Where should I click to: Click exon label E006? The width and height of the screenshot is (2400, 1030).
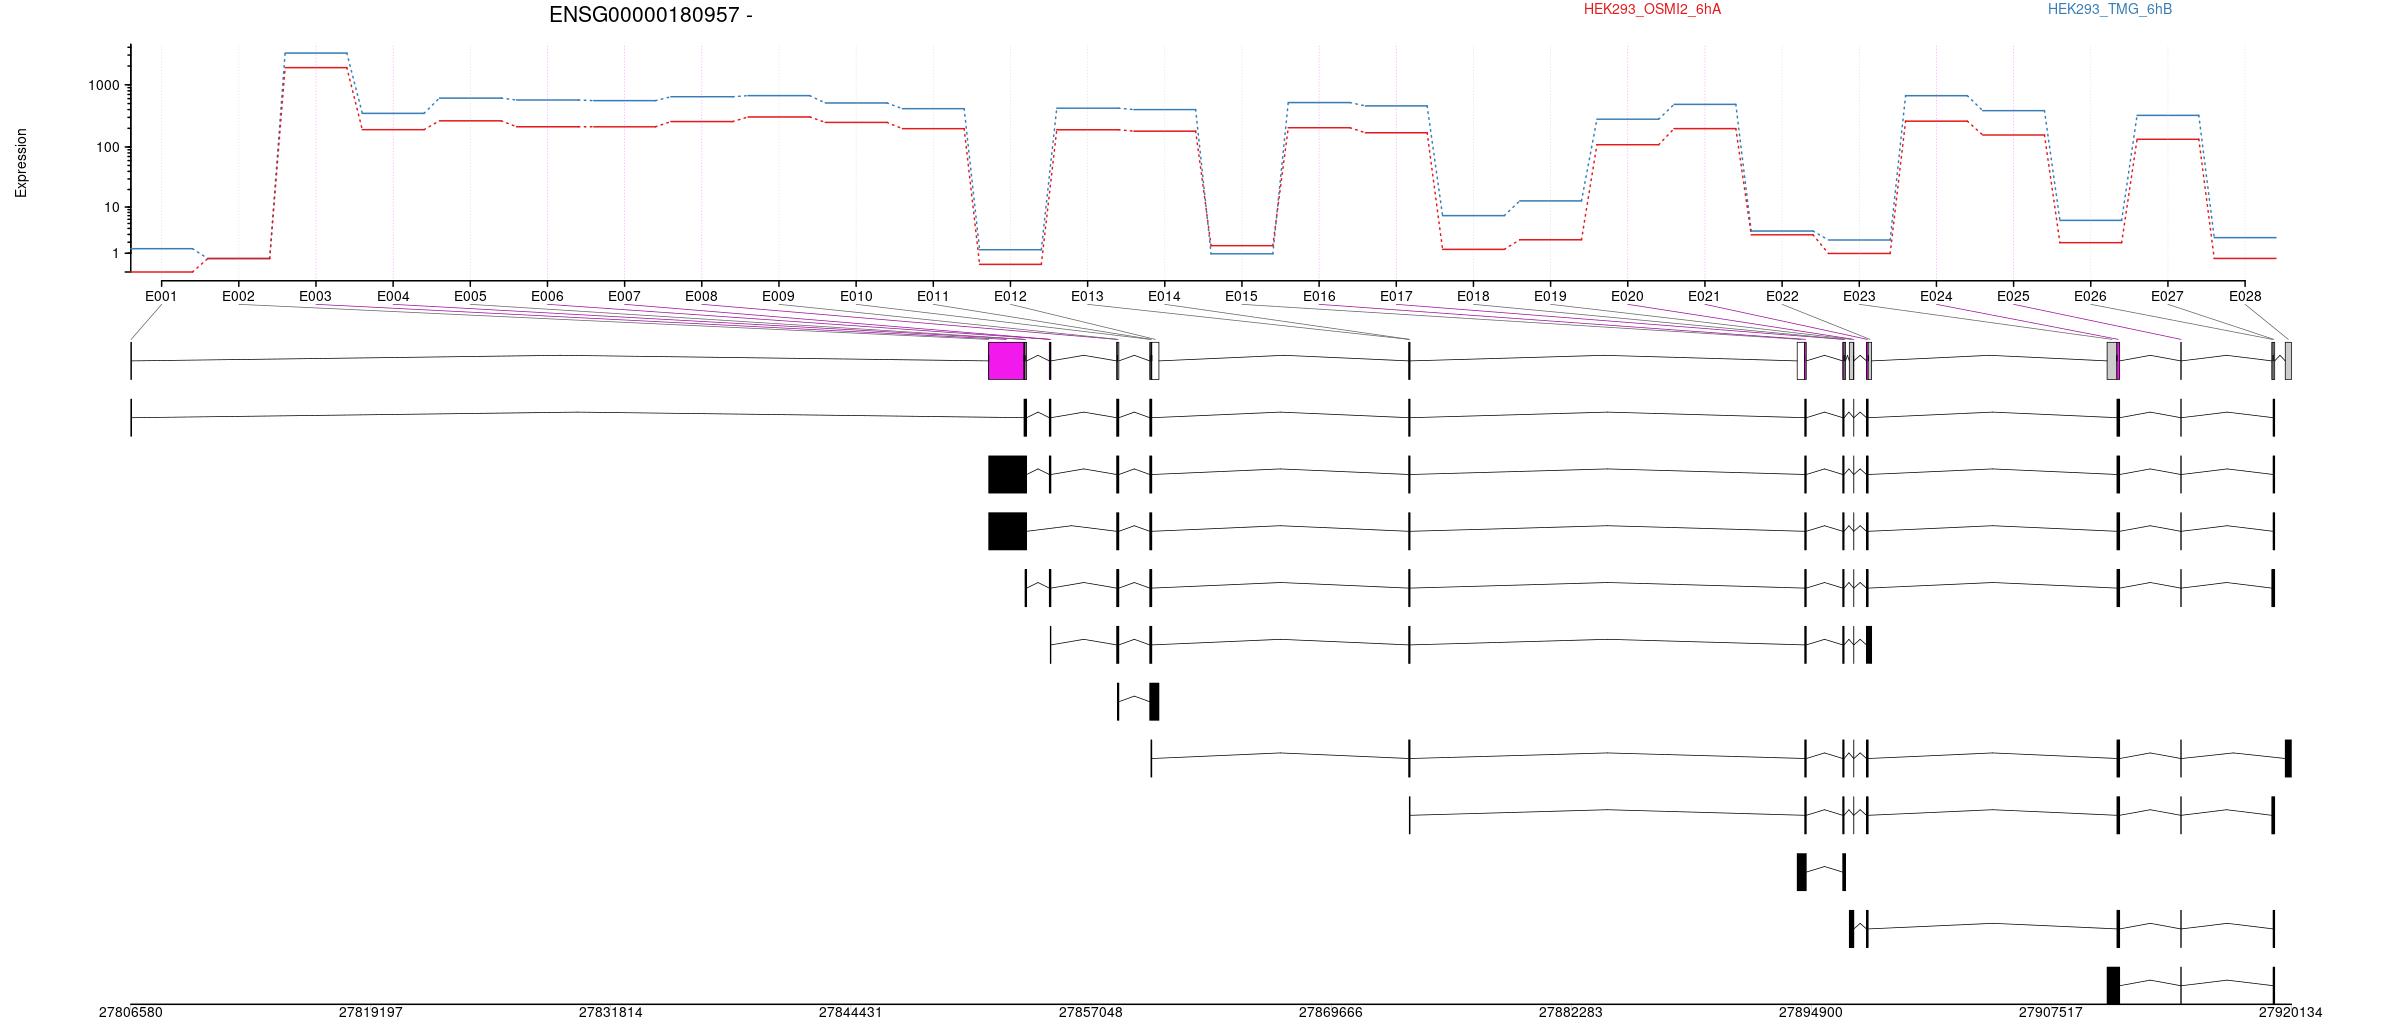[x=547, y=296]
